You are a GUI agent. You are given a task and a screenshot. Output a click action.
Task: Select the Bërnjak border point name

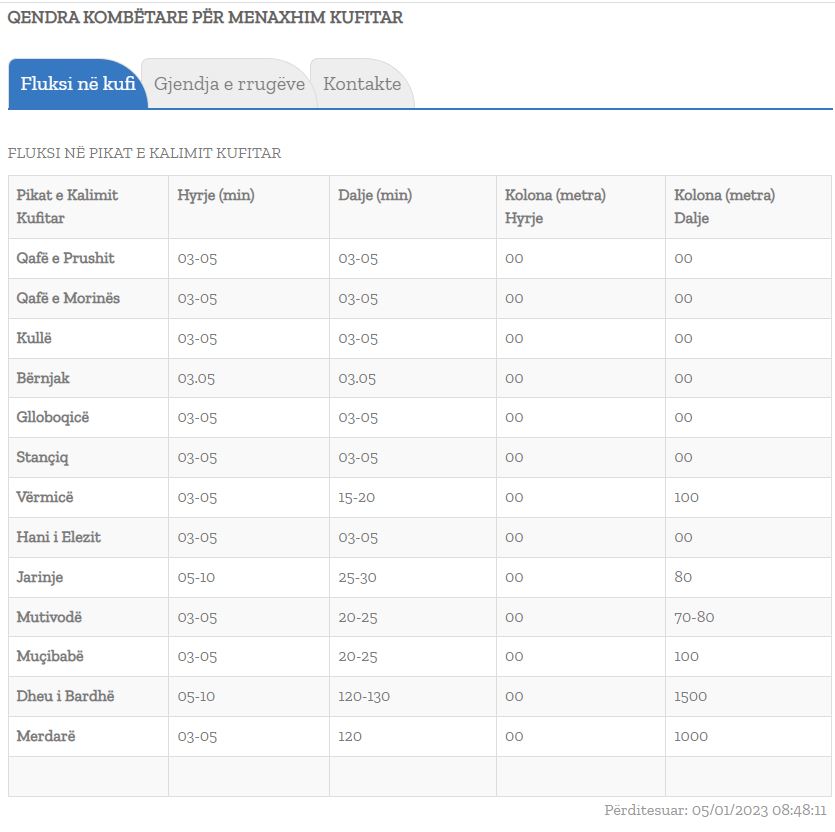point(43,378)
